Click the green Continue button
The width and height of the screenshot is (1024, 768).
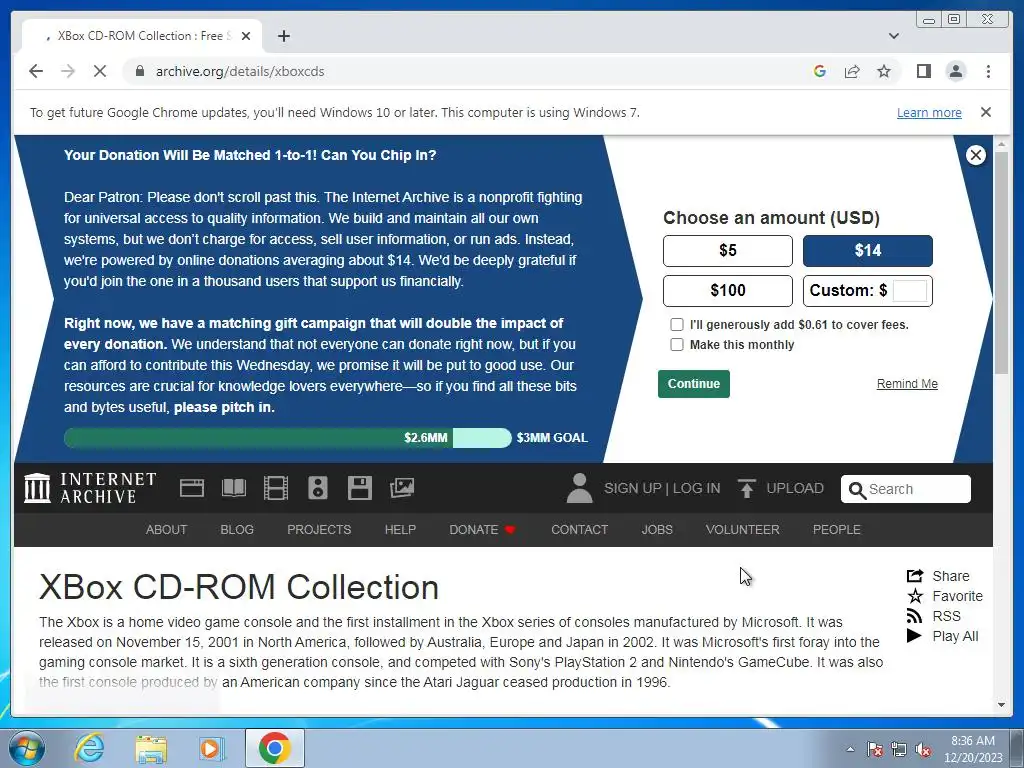point(694,384)
